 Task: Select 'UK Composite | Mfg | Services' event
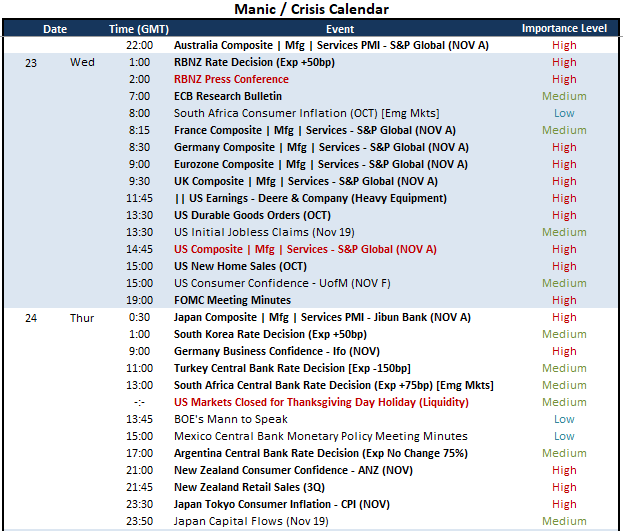click(306, 181)
